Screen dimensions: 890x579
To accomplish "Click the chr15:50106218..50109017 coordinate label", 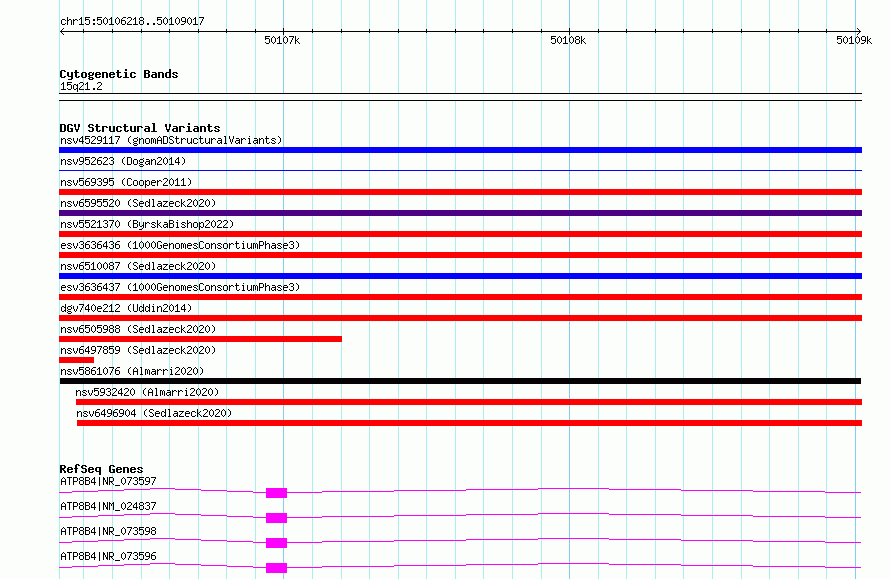I will (x=132, y=21).
